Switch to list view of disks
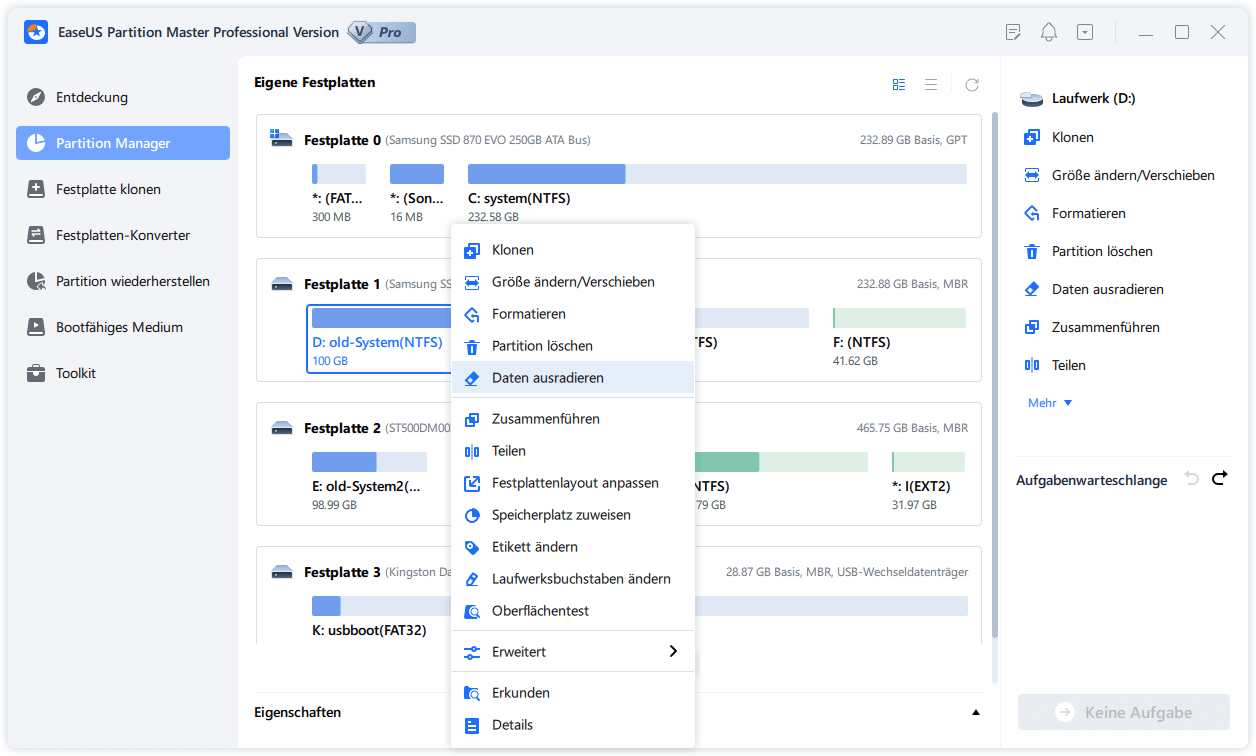 click(x=931, y=85)
